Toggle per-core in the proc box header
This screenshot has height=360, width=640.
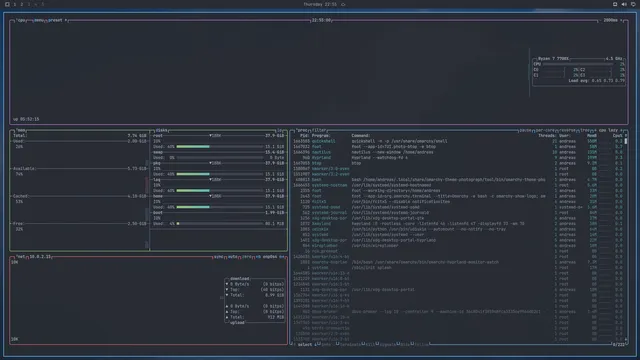click(x=545, y=130)
